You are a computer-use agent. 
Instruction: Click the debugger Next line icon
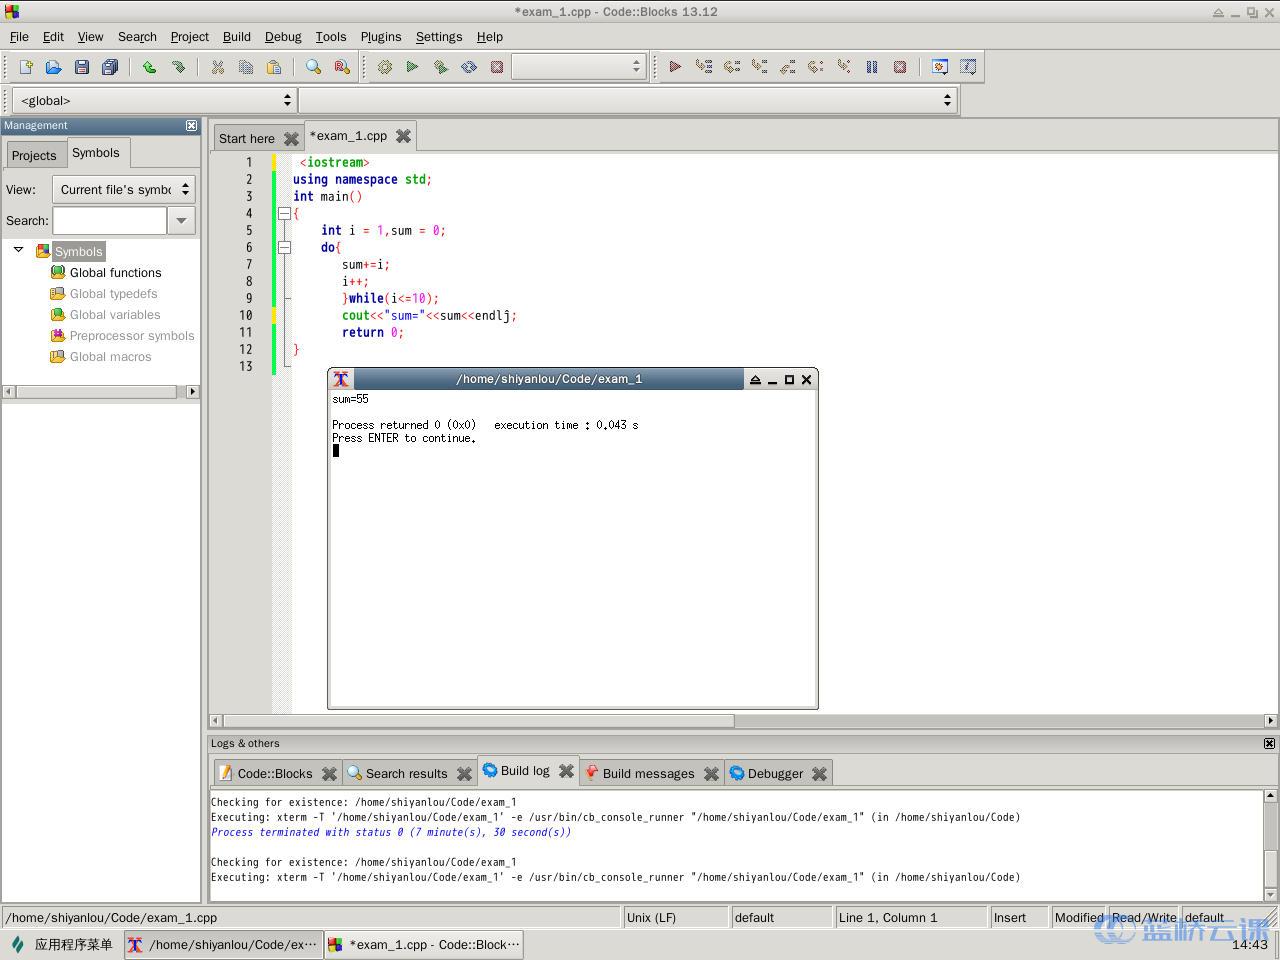coord(732,67)
